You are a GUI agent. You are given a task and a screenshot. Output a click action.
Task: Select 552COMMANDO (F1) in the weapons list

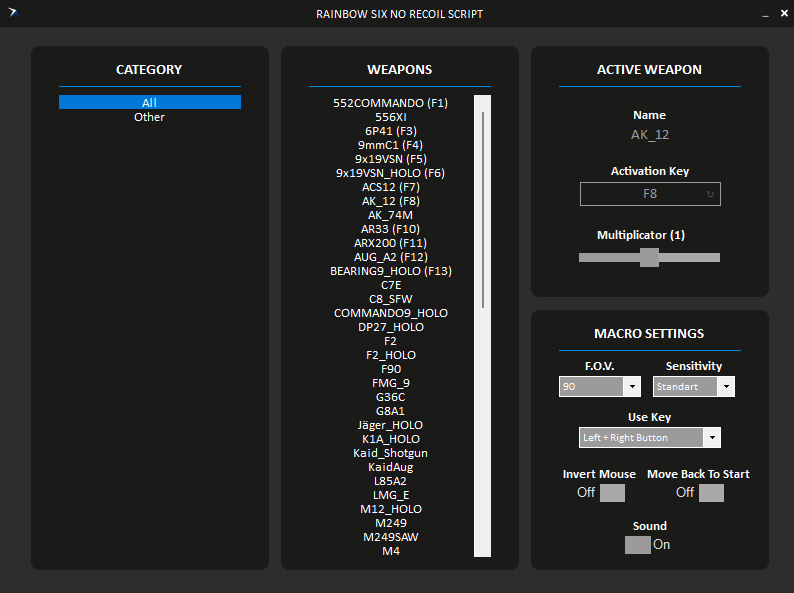pyautogui.click(x=390, y=103)
